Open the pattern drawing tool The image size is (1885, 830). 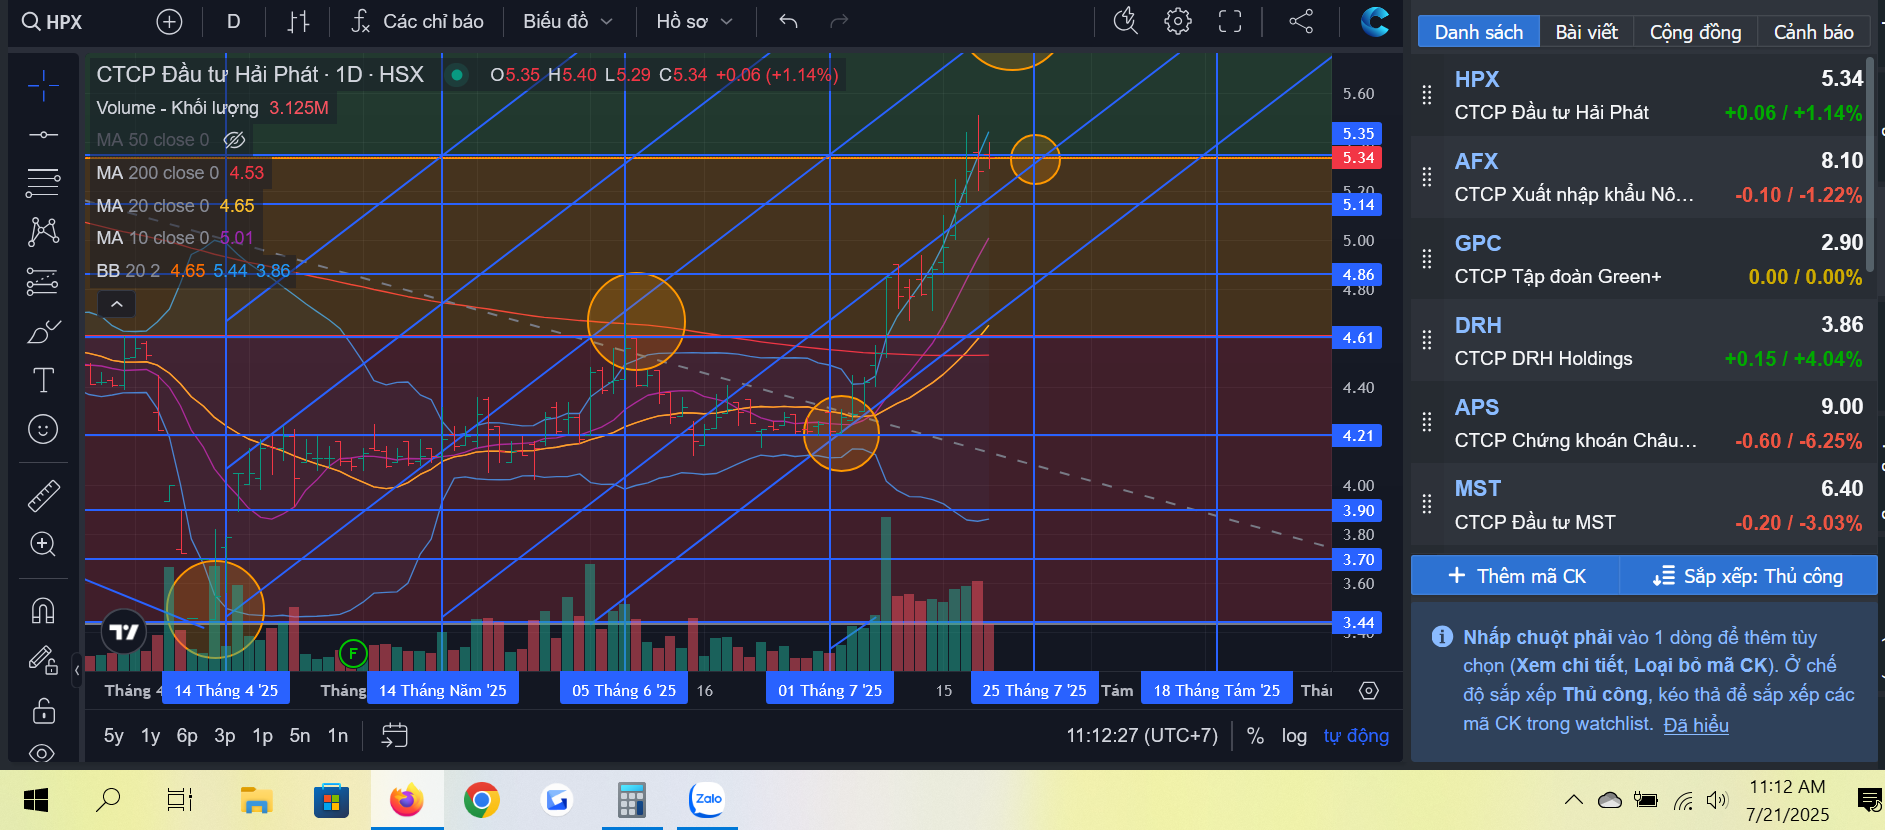tap(43, 232)
